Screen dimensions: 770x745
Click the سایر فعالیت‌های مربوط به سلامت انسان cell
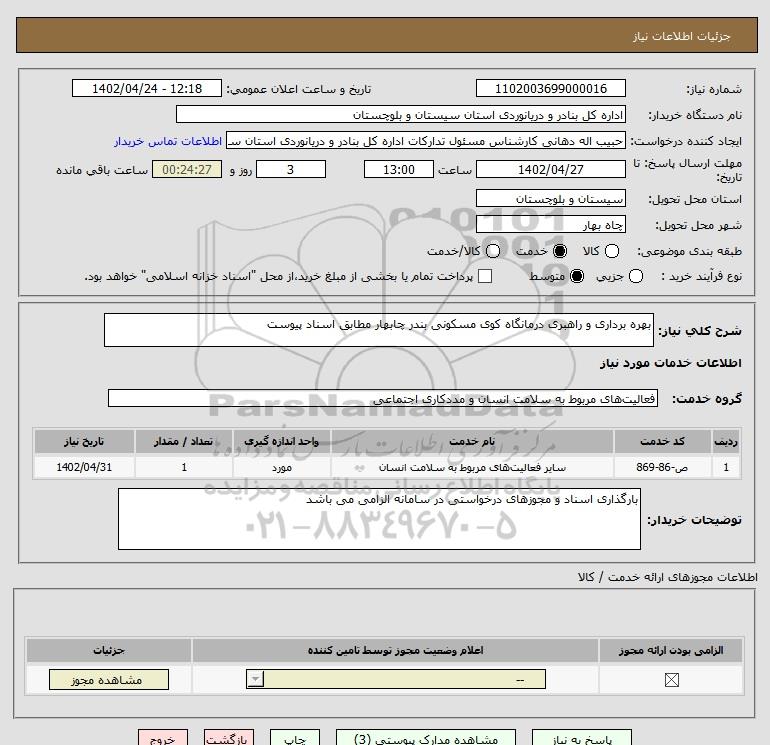pyautogui.click(x=472, y=467)
